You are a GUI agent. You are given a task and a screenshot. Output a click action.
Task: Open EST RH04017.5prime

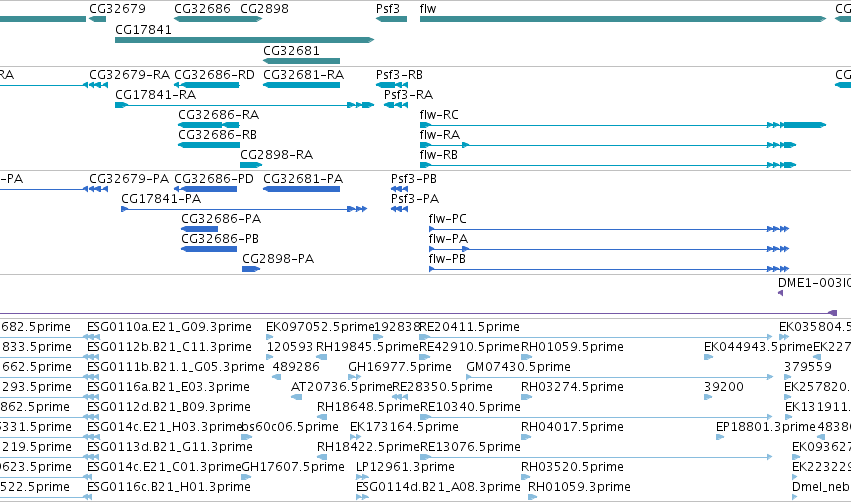pyautogui.click(x=572, y=427)
